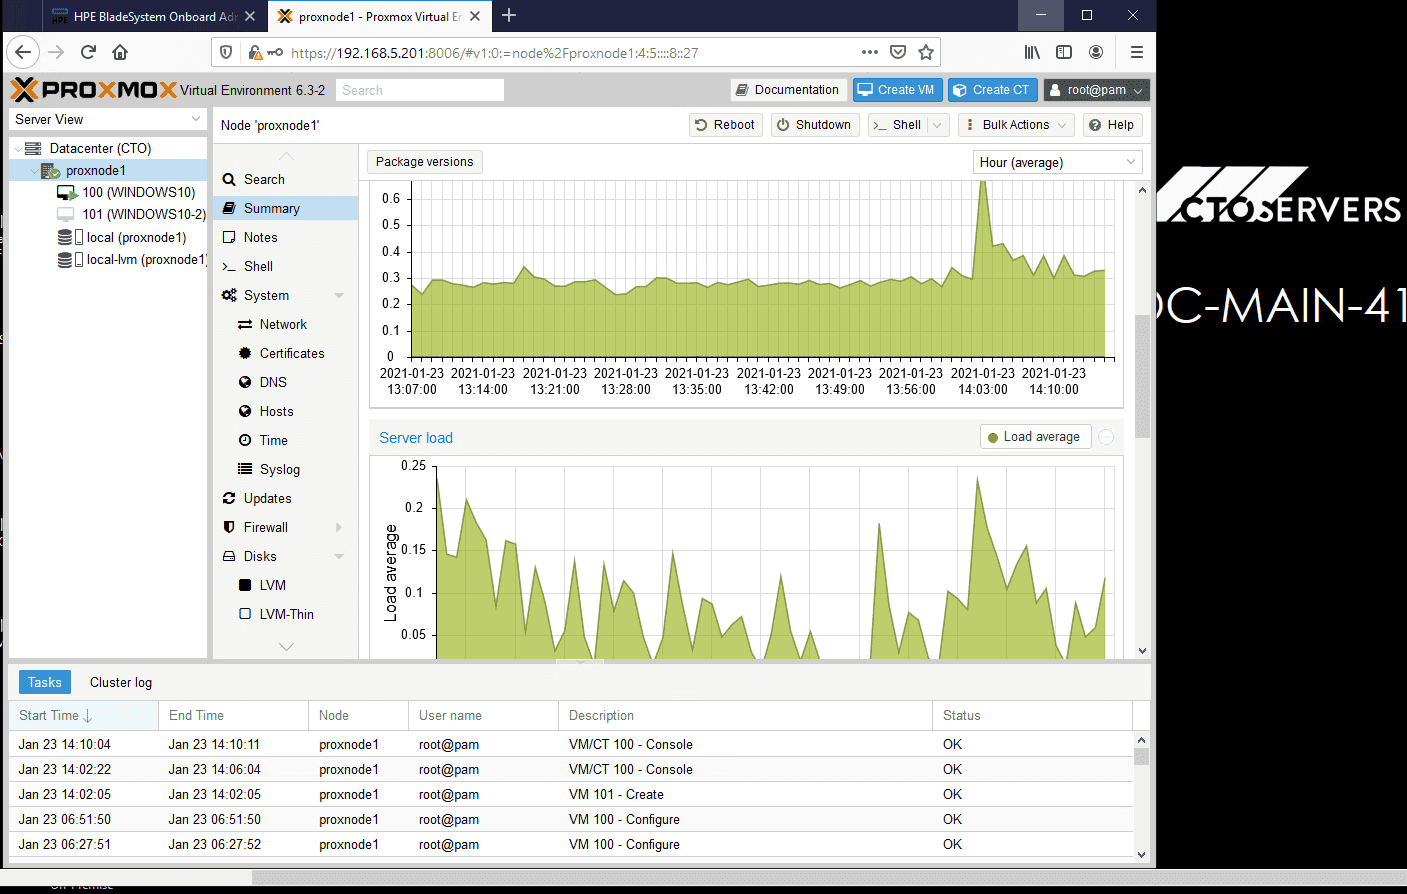
Task: Switch to the Cluster log tab
Action: [121, 683]
